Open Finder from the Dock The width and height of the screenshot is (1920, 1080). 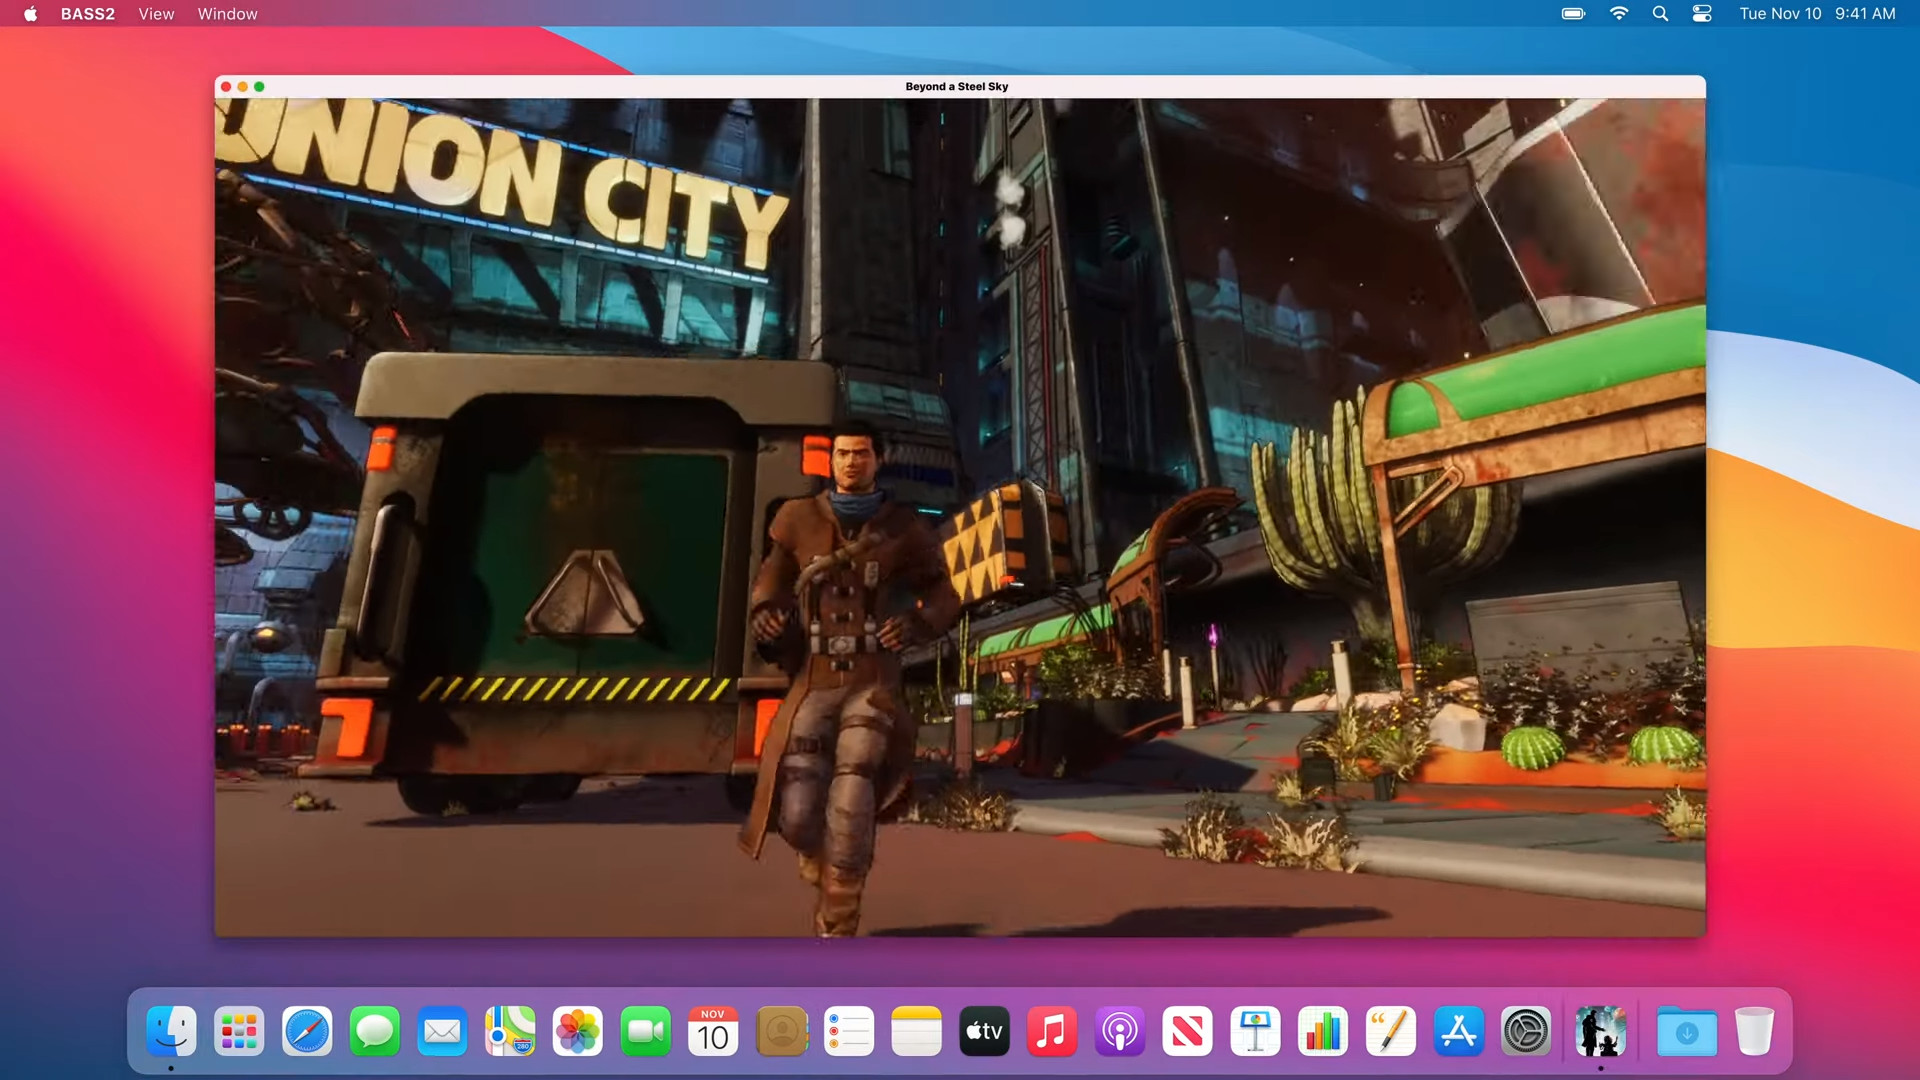171,1031
